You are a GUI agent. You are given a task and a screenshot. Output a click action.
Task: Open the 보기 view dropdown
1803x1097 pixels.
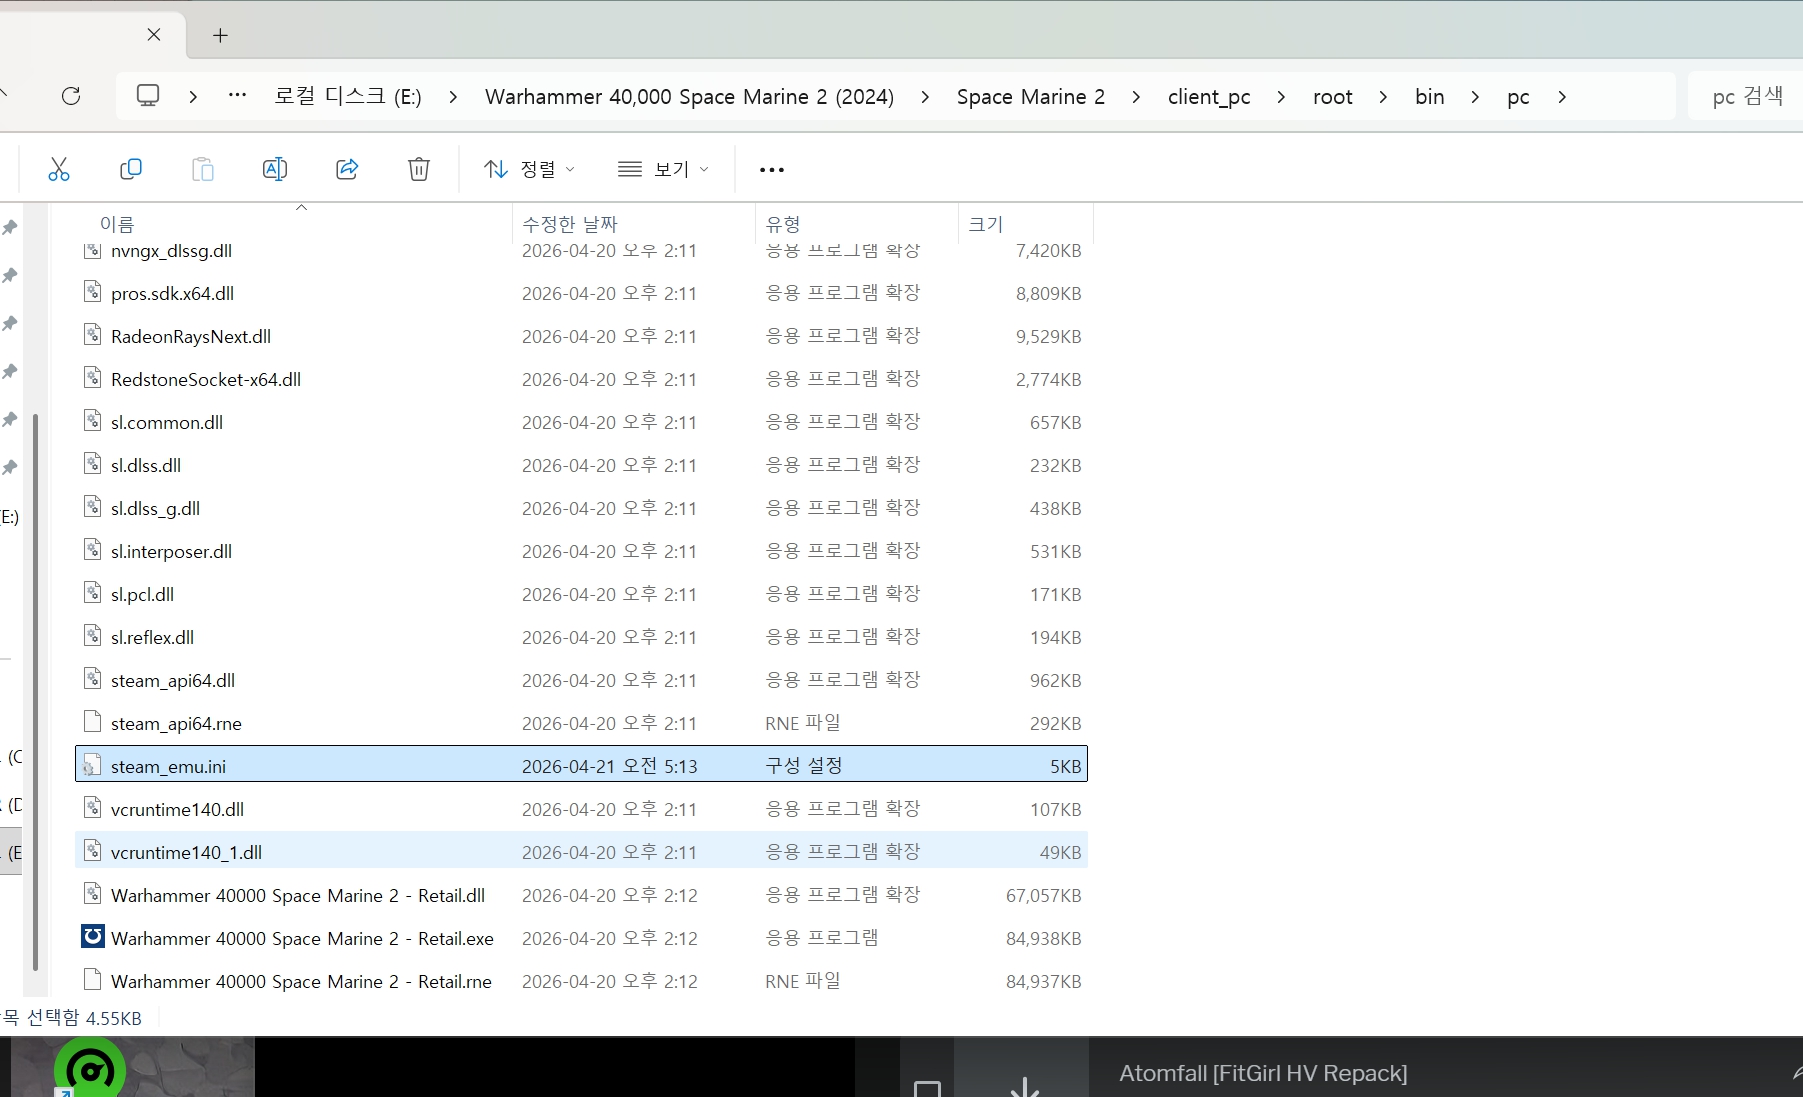(x=663, y=169)
